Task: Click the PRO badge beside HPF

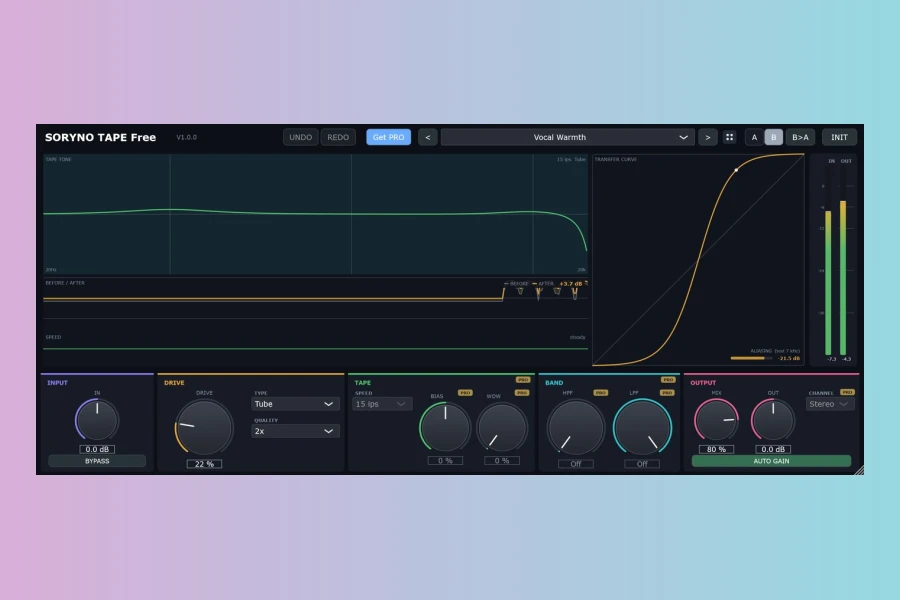Action: 600,393
